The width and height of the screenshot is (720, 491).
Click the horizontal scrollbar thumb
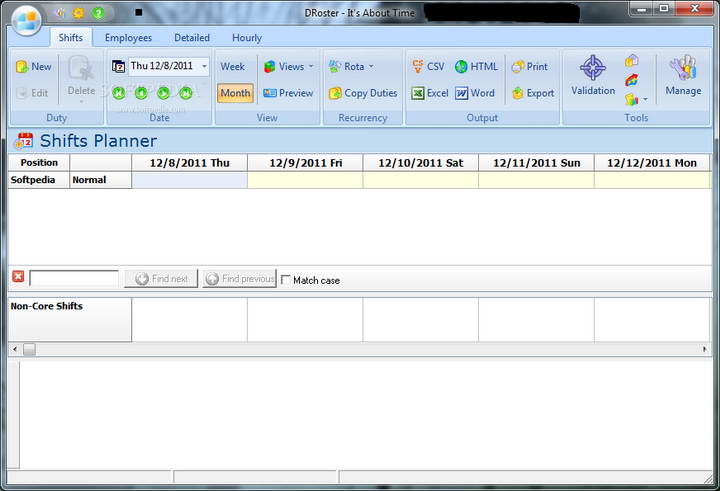(x=29, y=349)
